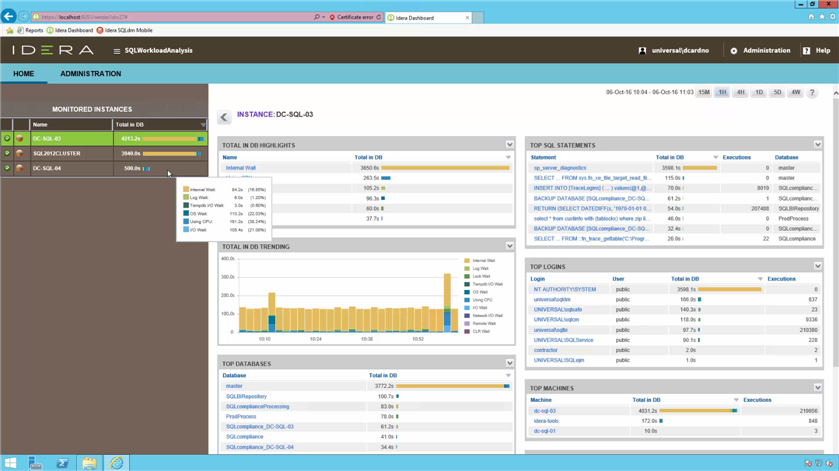Click the universal\dcardno user menu
This screenshot has height=471, width=839.
coord(680,50)
